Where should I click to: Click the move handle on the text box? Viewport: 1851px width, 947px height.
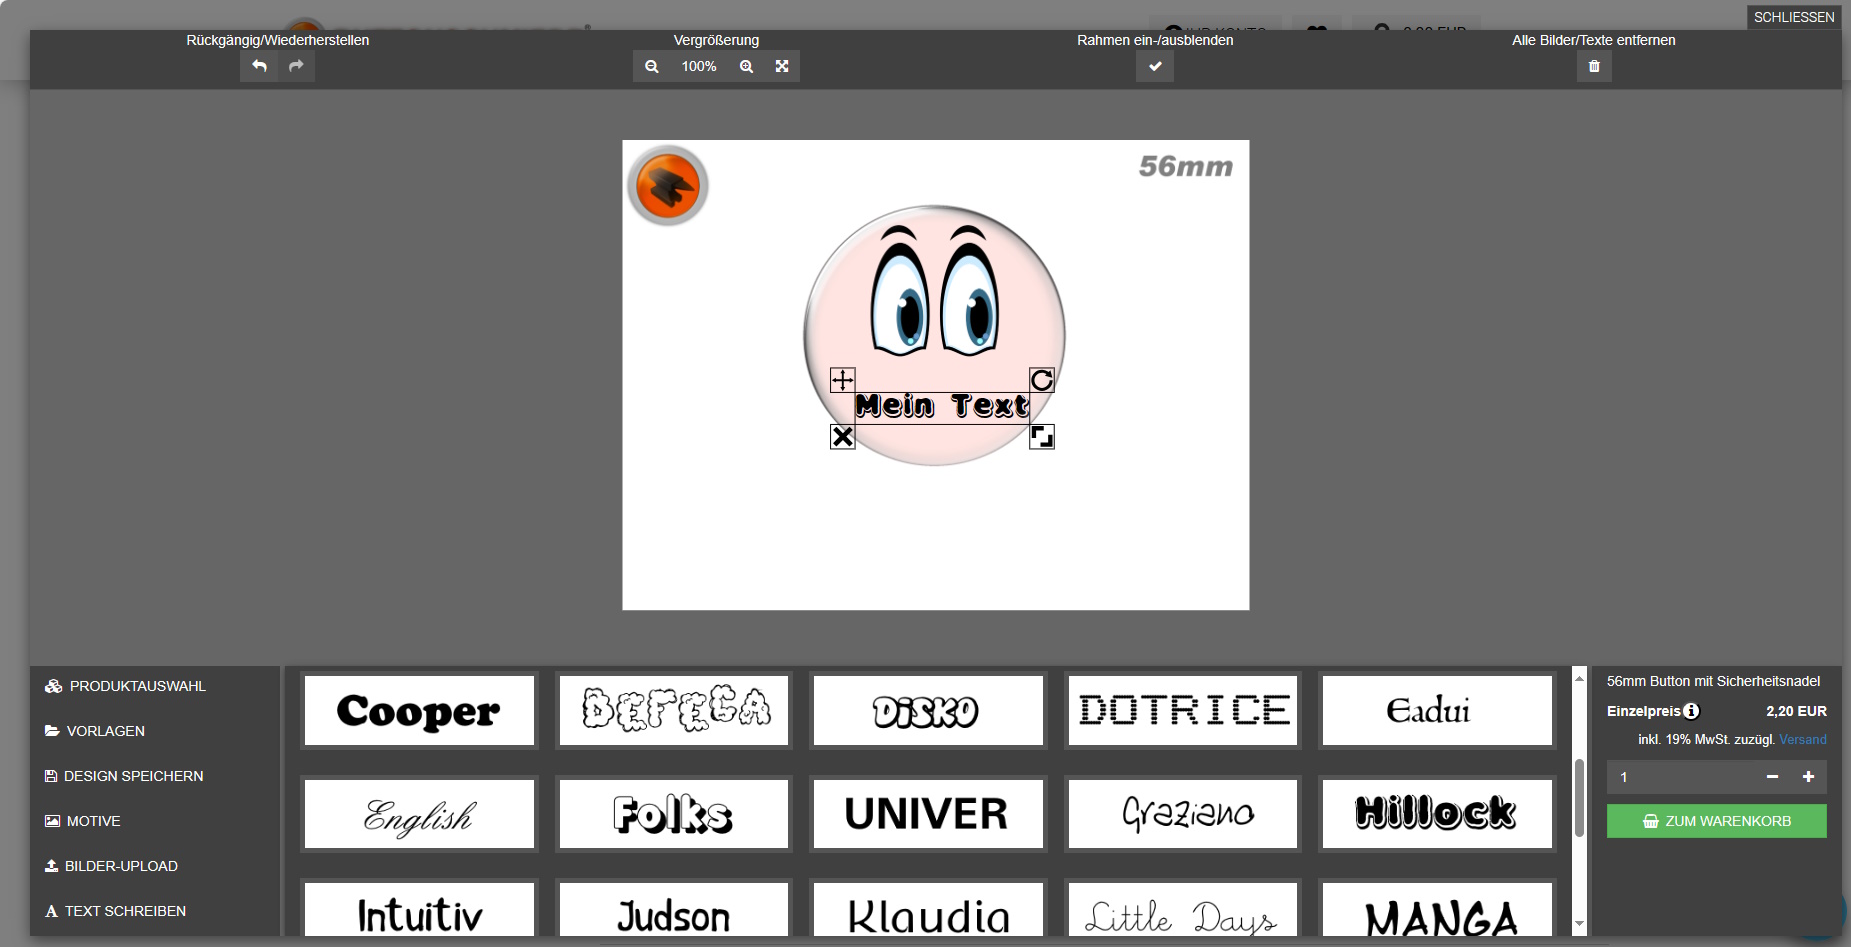tap(842, 380)
